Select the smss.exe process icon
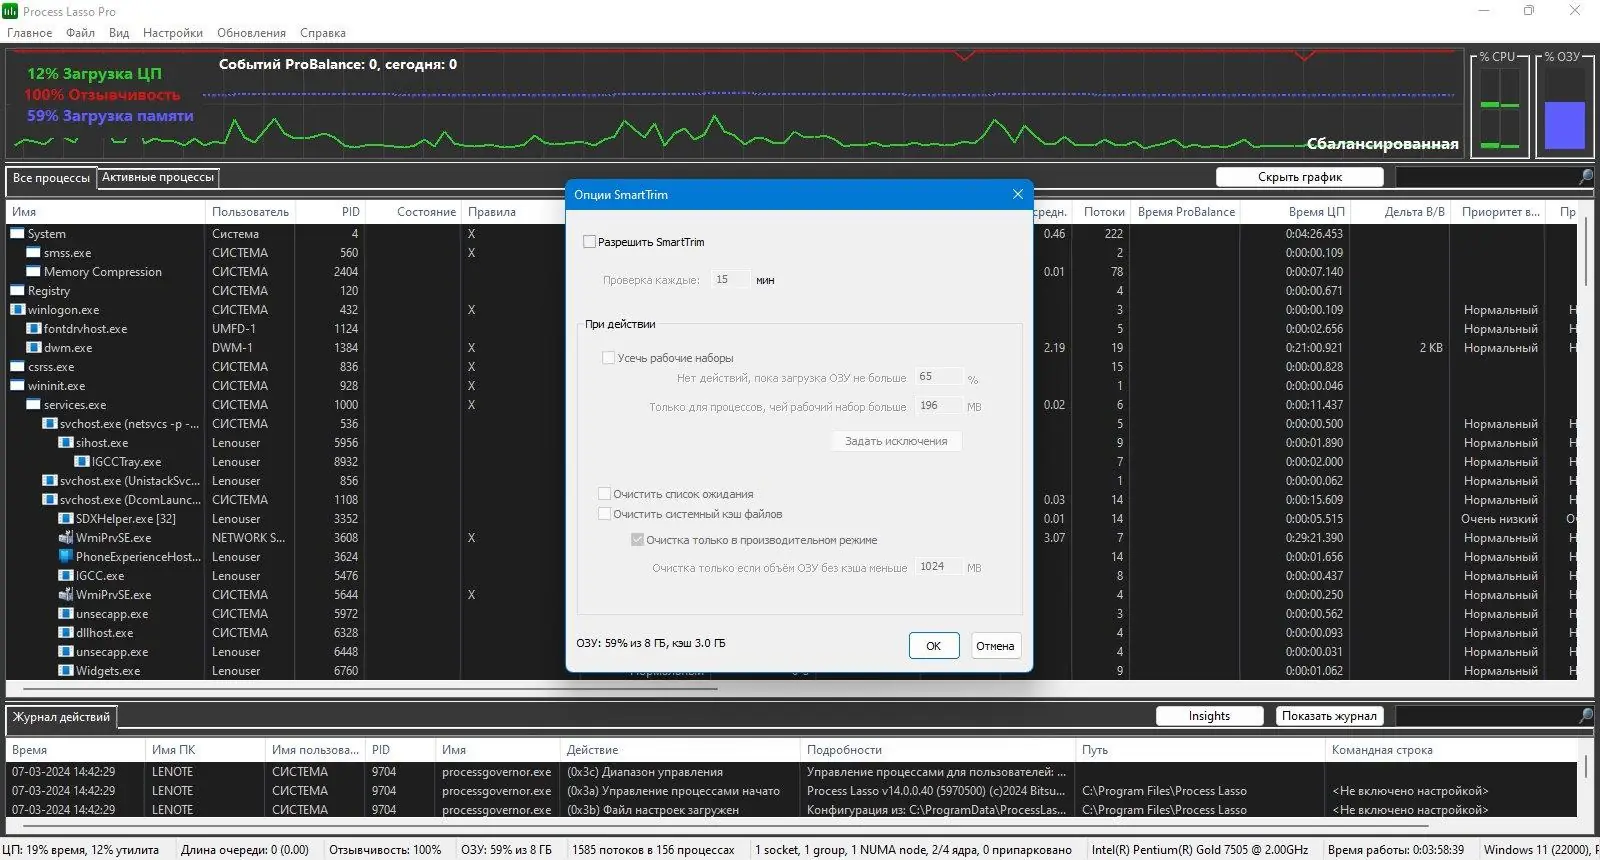1600x860 pixels. click(33, 253)
